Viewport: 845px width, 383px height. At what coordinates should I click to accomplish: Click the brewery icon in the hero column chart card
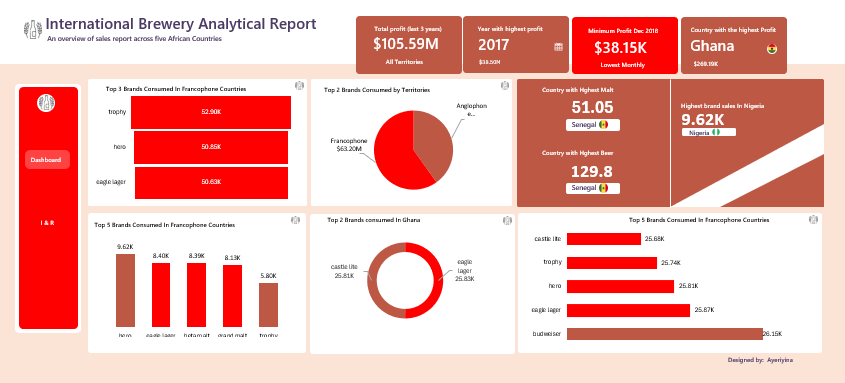click(x=295, y=220)
